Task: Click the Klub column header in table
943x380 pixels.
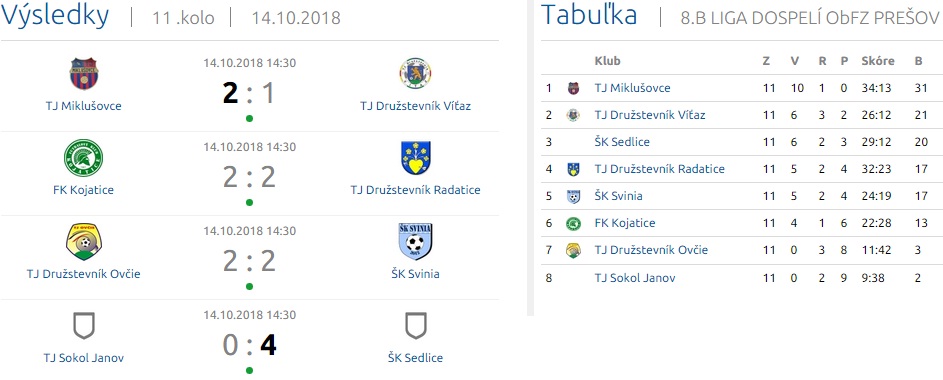Action: 607,61
